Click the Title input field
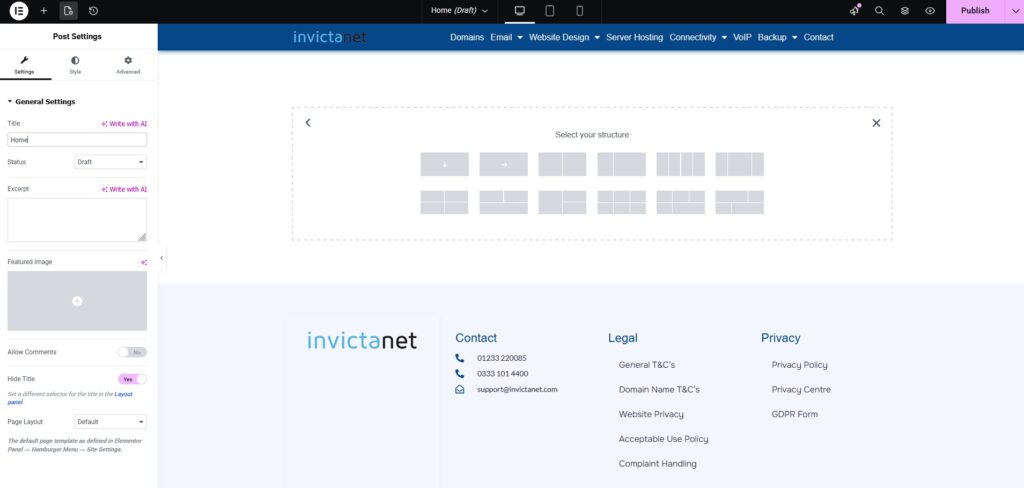The height and width of the screenshot is (488, 1024). point(77,140)
